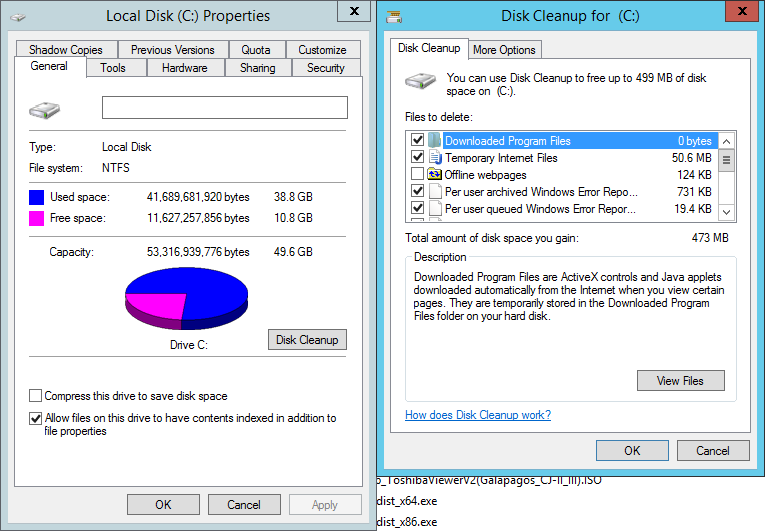
Task: Toggle Per user archived Windows Error Report checkbox
Action: [x=417, y=191]
